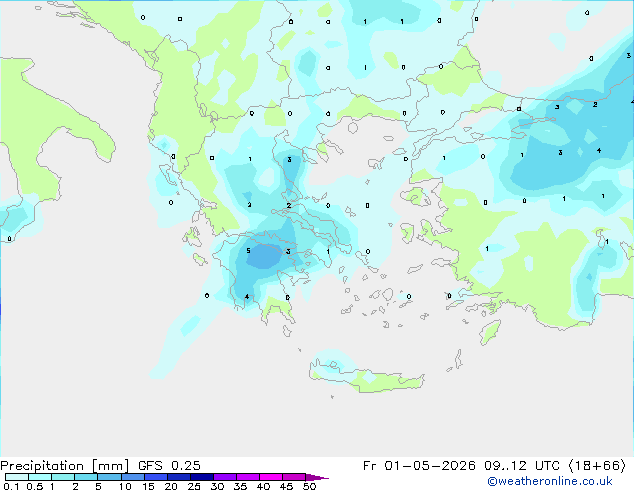Click the 1–2 mm legend swatch
This screenshot has height=490, width=634.
[63, 477]
